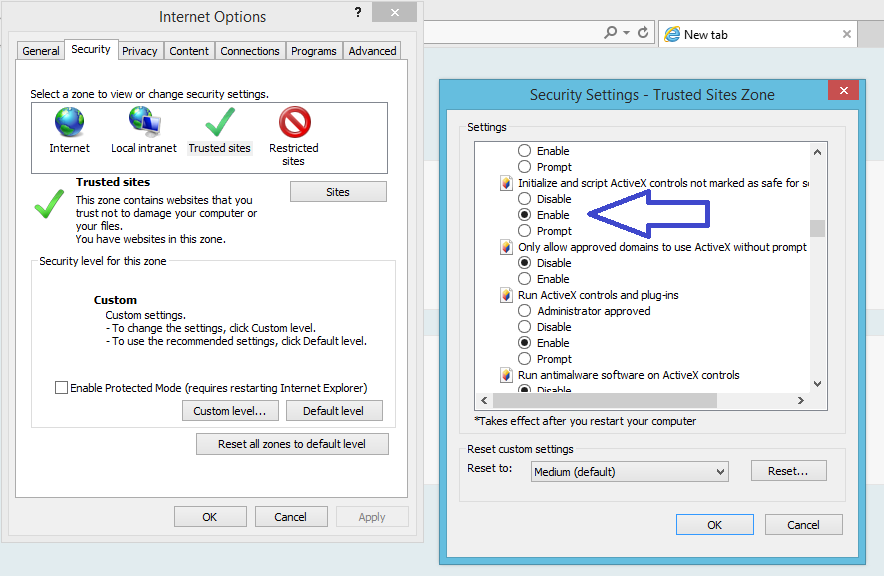The height and width of the screenshot is (576, 884).
Task: Switch to the Connections tab
Action: click(250, 51)
